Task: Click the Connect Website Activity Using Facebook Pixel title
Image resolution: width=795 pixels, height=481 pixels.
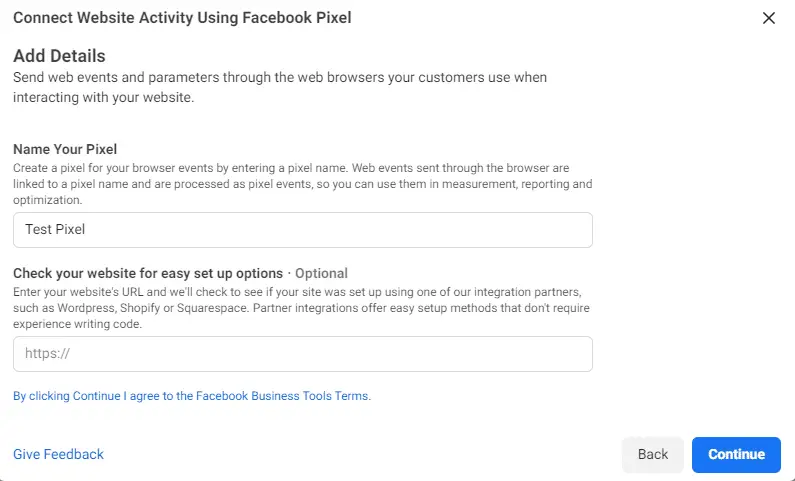Action: 182,18
